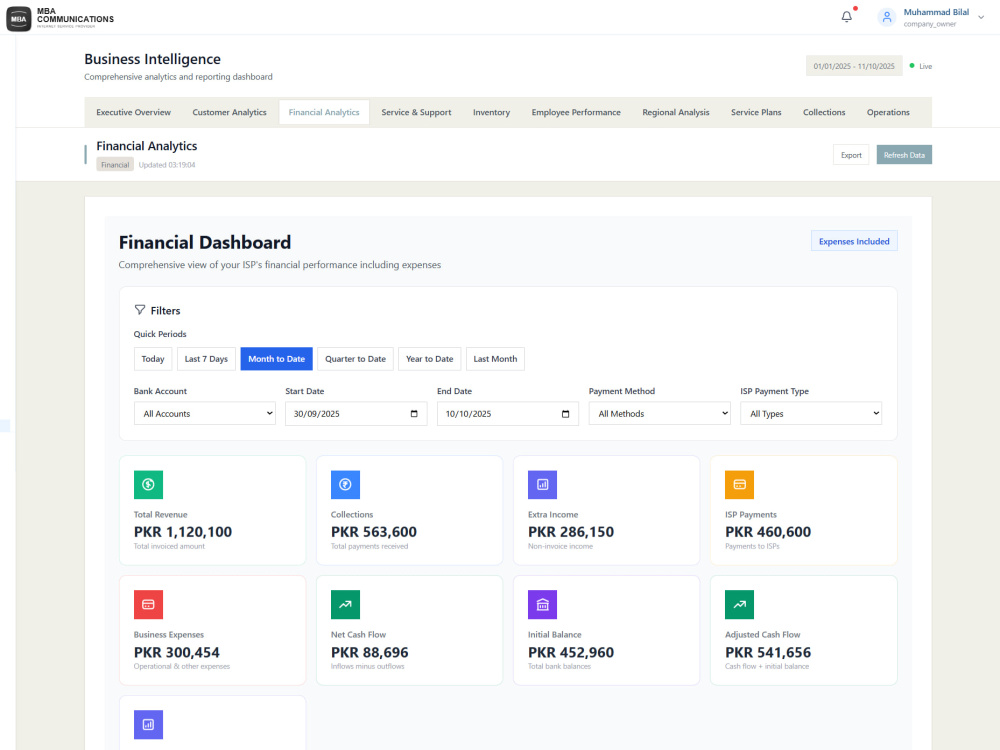Select the Last 7 Days period
Image resolution: width=1000 pixels, height=750 pixels.
tap(206, 359)
